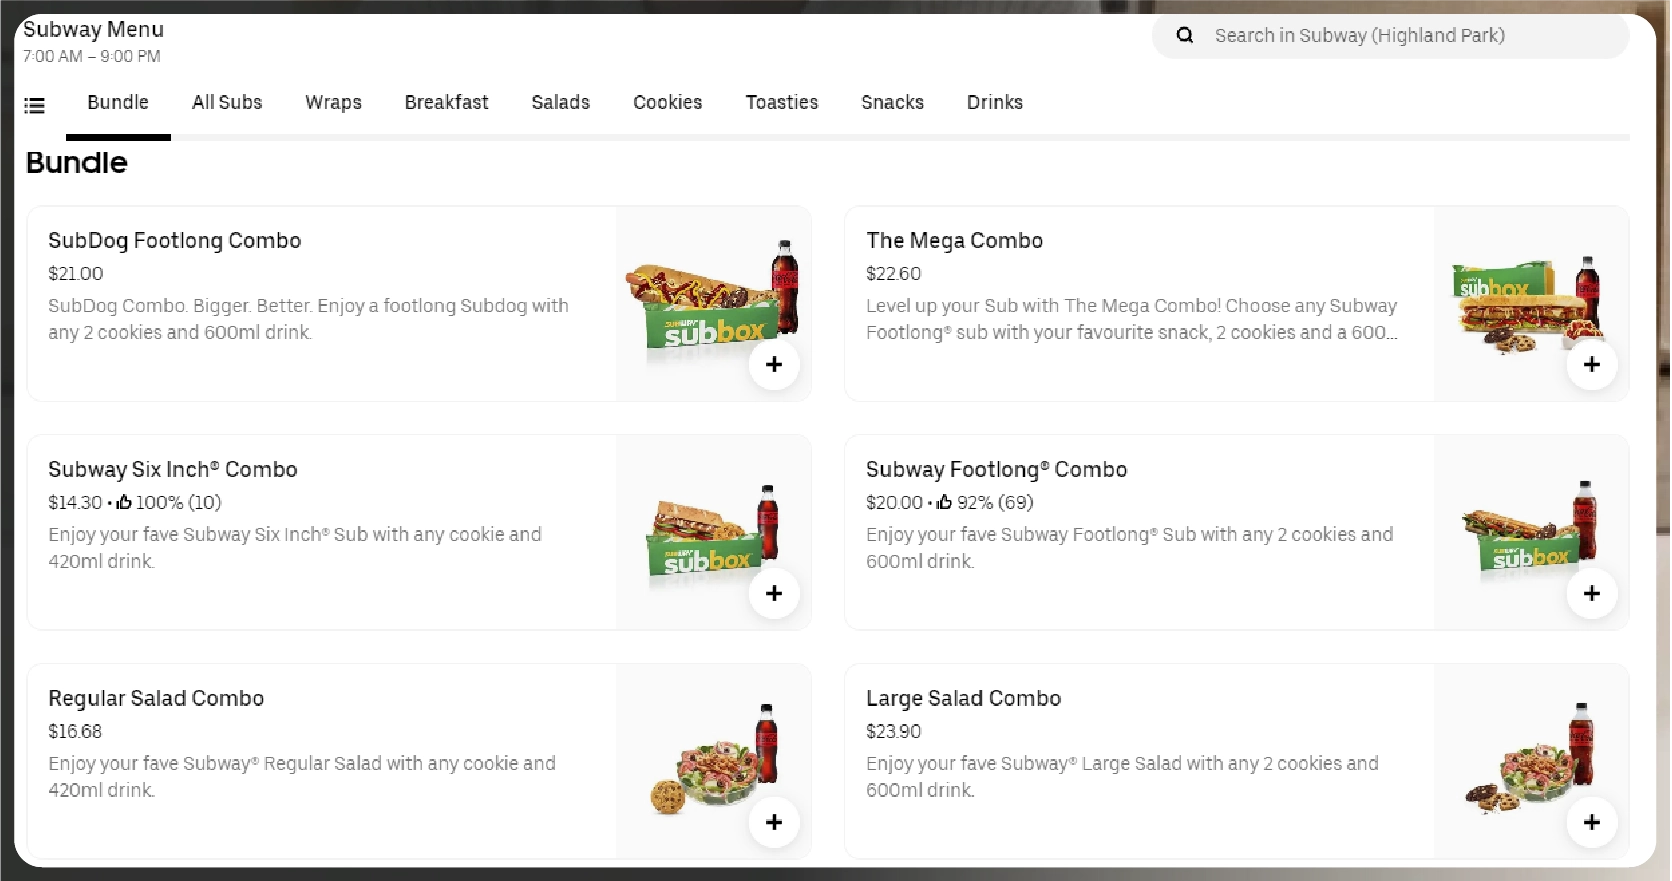This screenshot has height=881, width=1672.
Task: Click the thumbs-up icon on Six Inch Combo
Action: (124, 502)
